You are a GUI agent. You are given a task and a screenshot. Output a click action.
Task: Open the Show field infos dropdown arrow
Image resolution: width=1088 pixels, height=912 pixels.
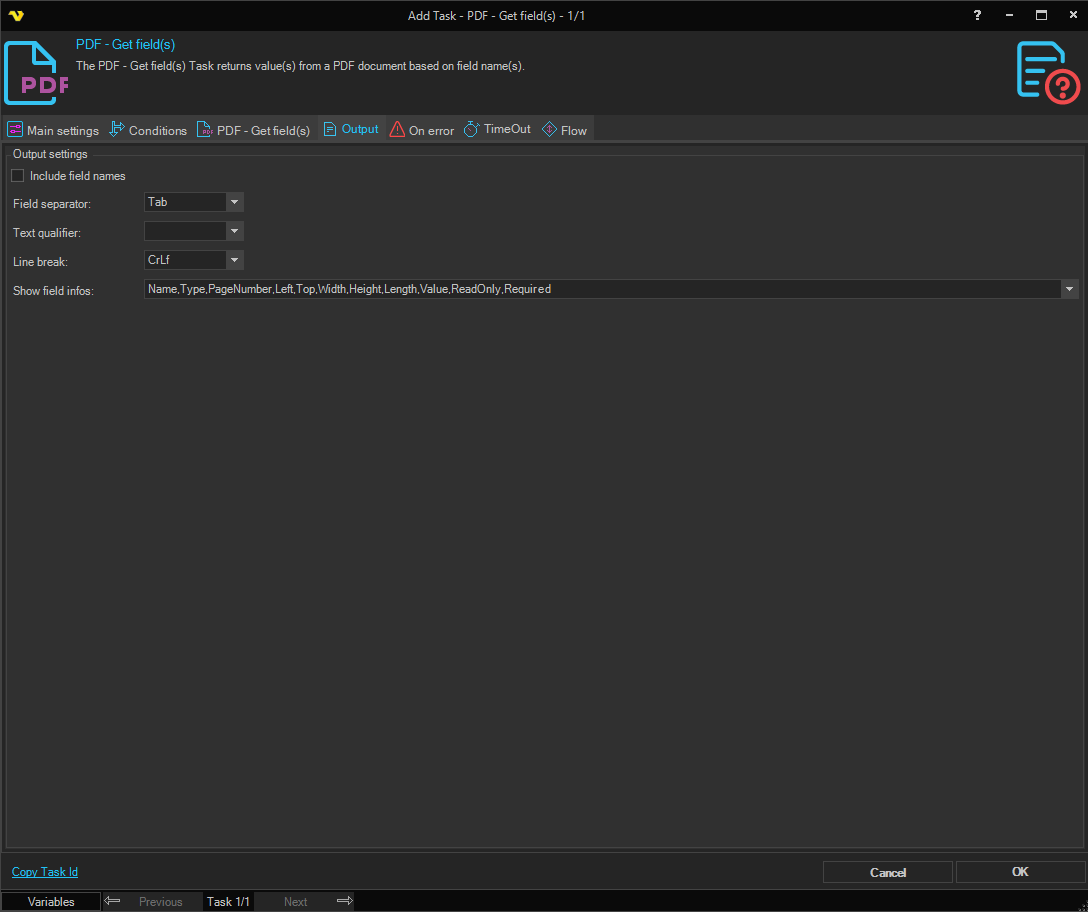1069,289
